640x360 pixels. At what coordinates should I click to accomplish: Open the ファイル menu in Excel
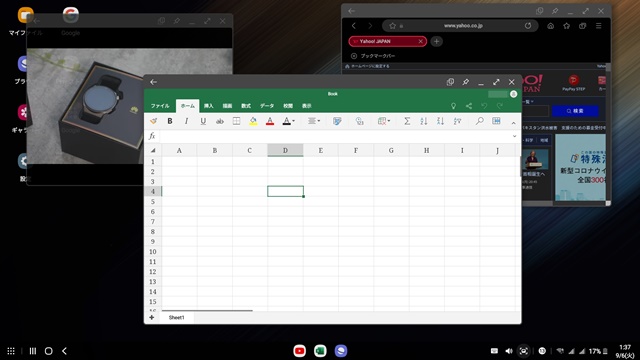coord(160,106)
